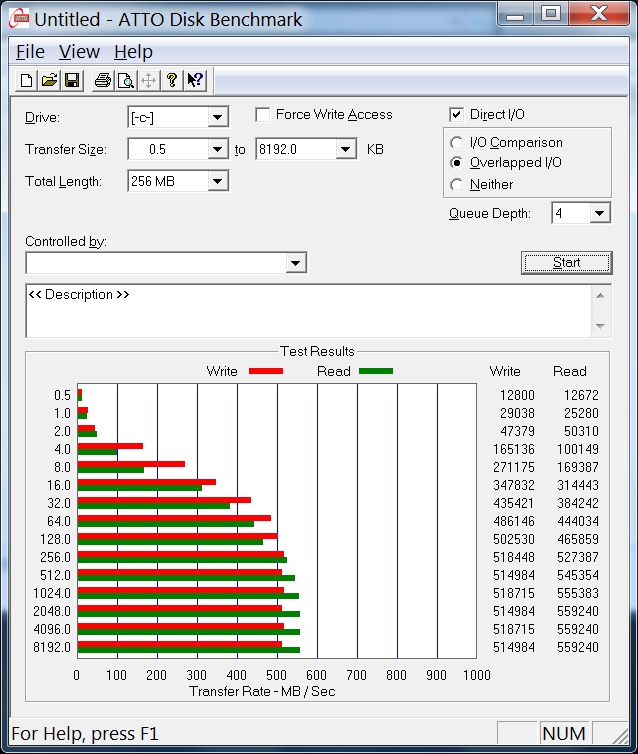Click the Print Preview toolbar icon
This screenshot has width=638, height=754.
tap(125, 80)
